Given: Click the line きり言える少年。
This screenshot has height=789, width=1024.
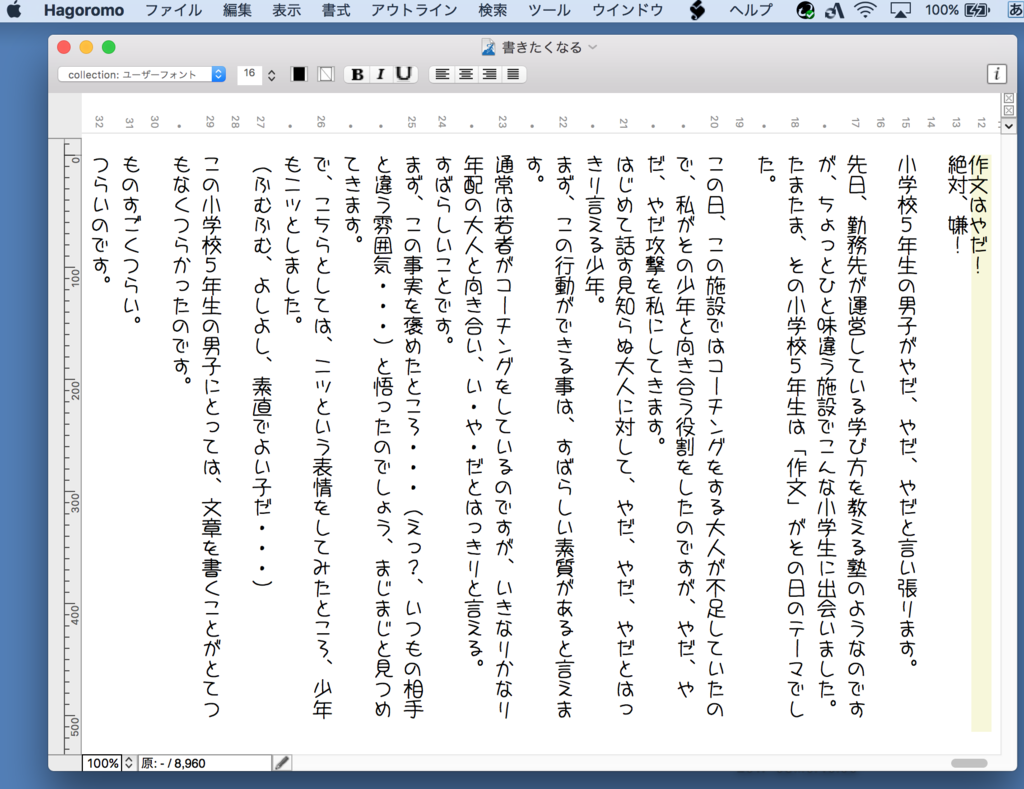Looking at the screenshot, I should tap(594, 230).
